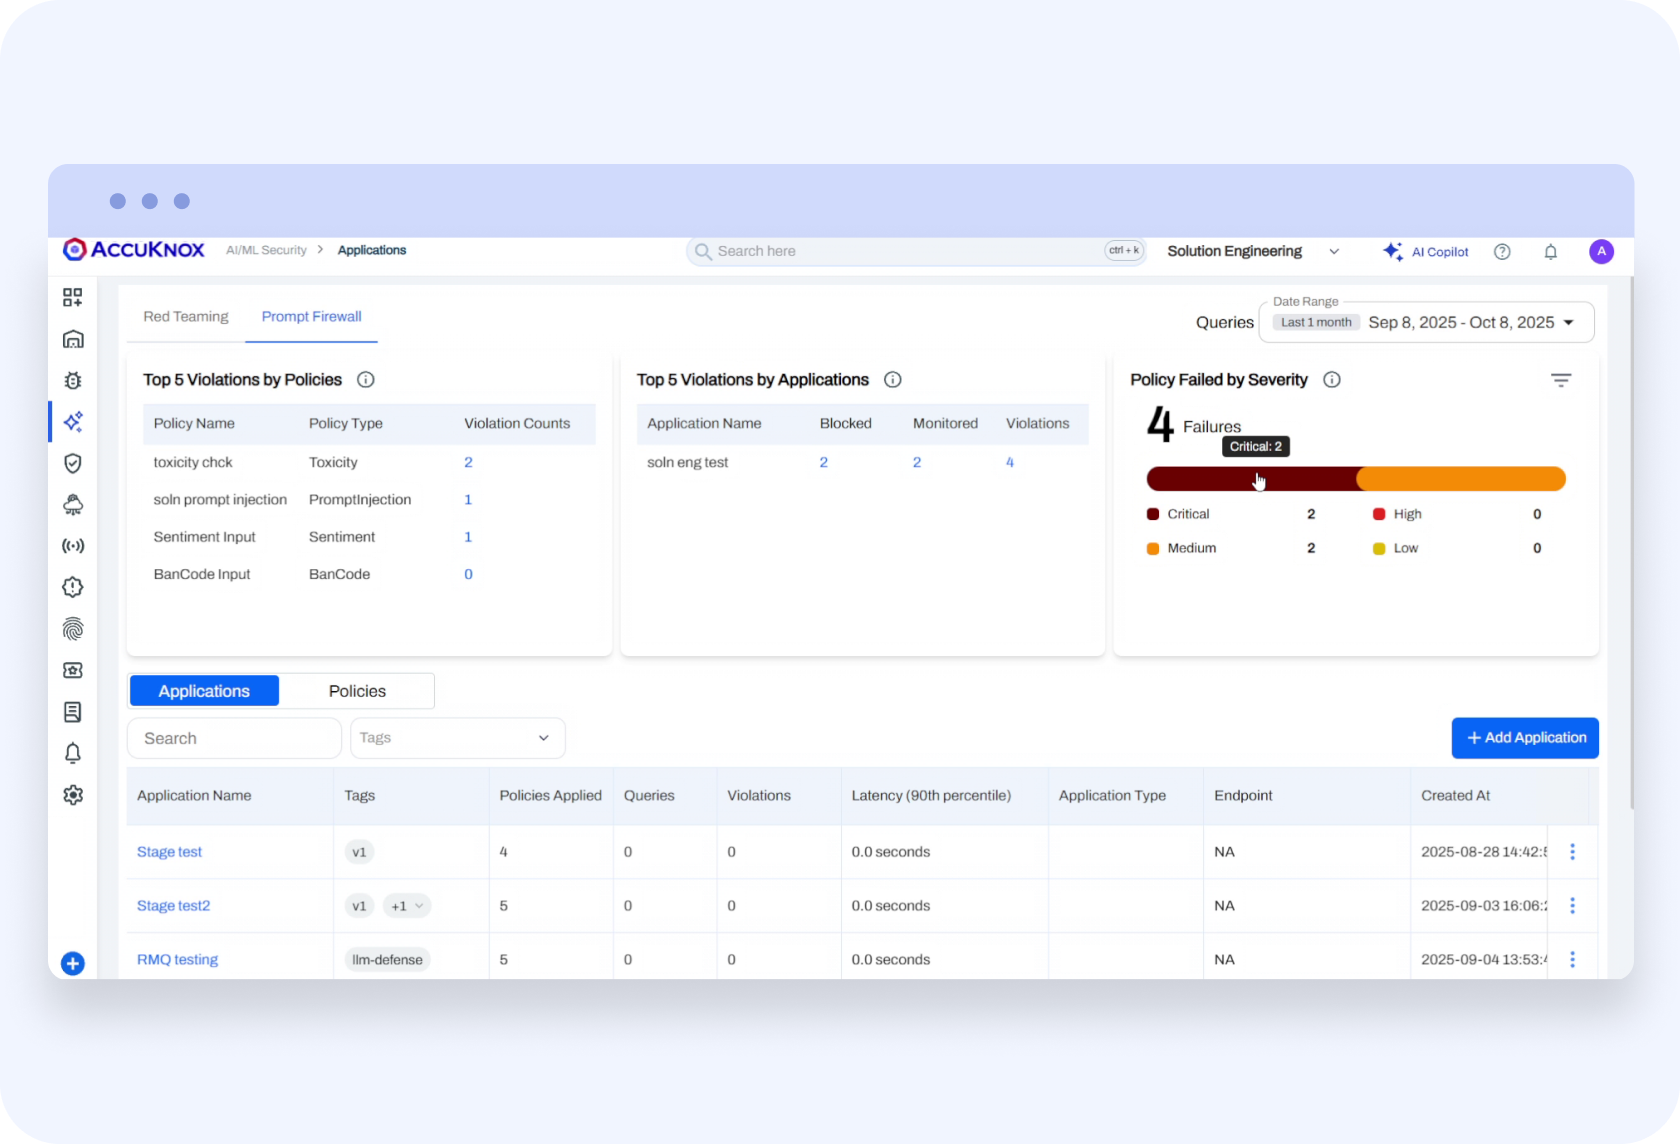Open the AI Copilot sparkle icon
This screenshot has height=1144, width=1680.
[1392, 252]
